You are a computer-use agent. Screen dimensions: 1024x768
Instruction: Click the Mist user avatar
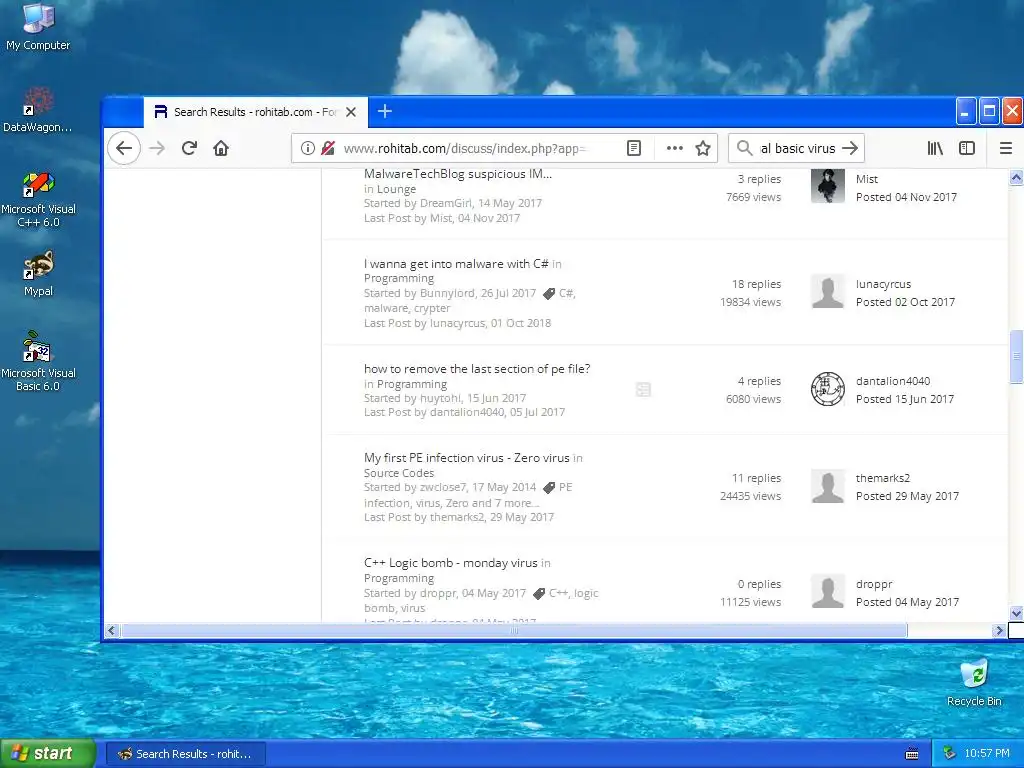[x=827, y=186]
